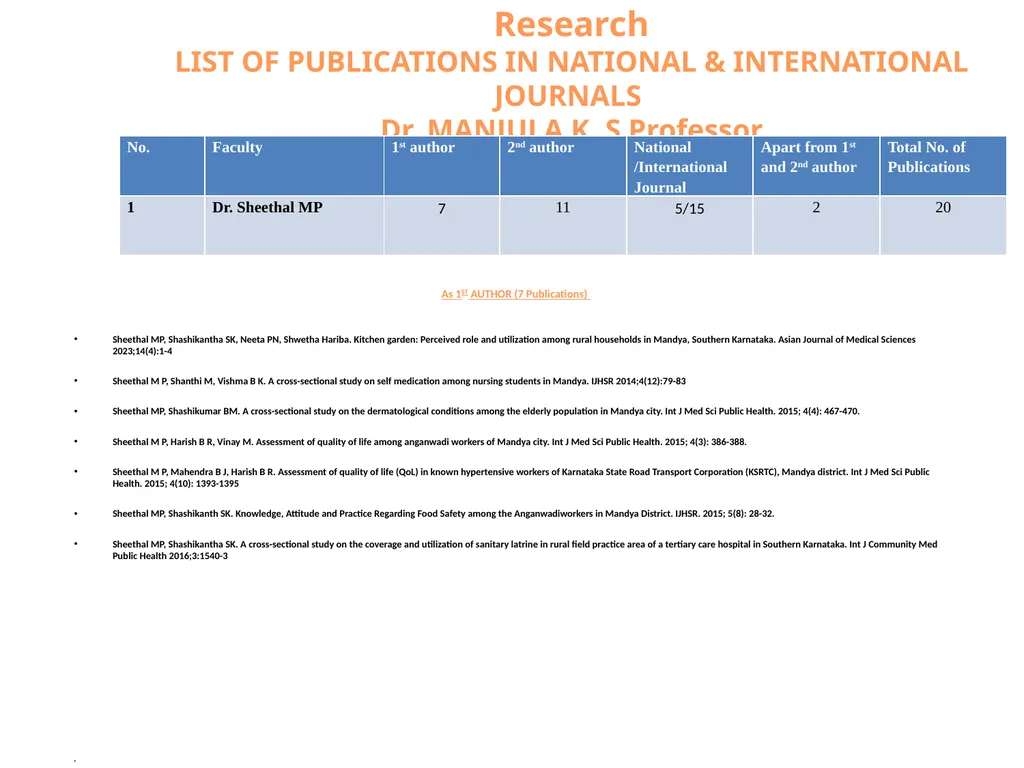Click 'National /International Journal' column header

(x=690, y=166)
